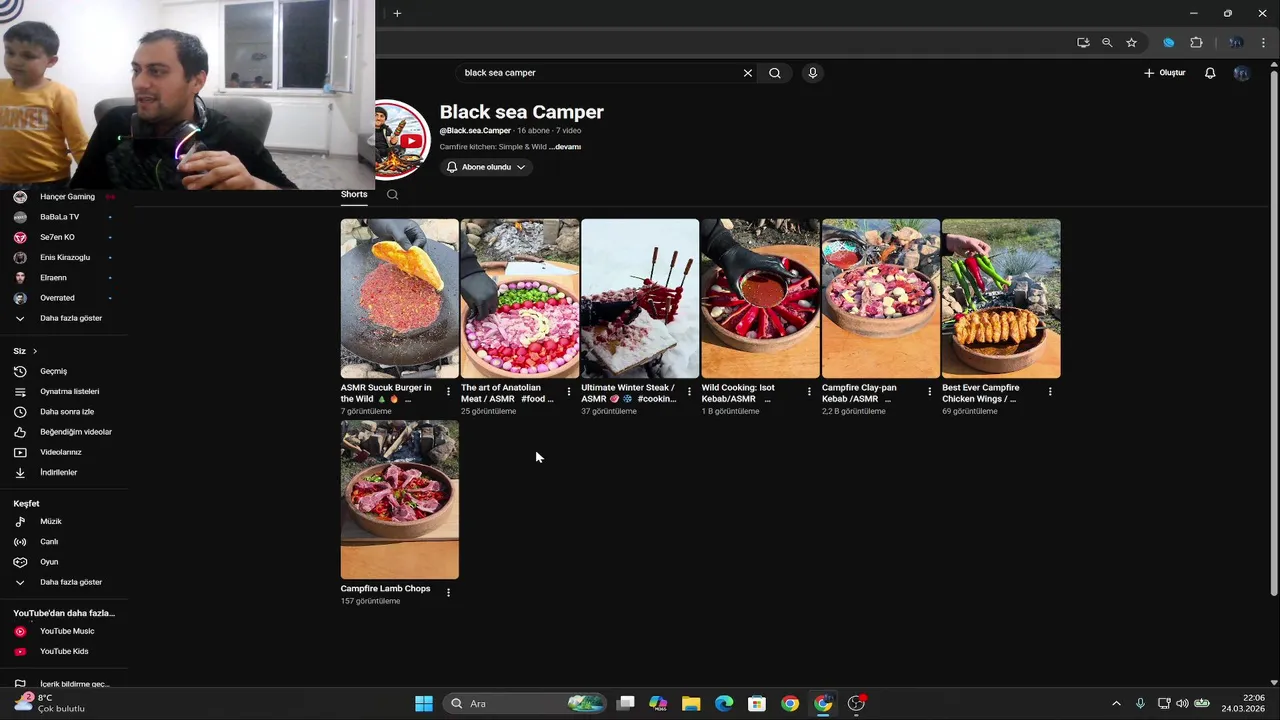Bookmark this page with the star icon
The width and height of the screenshot is (1280, 720).
pos(1131,43)
